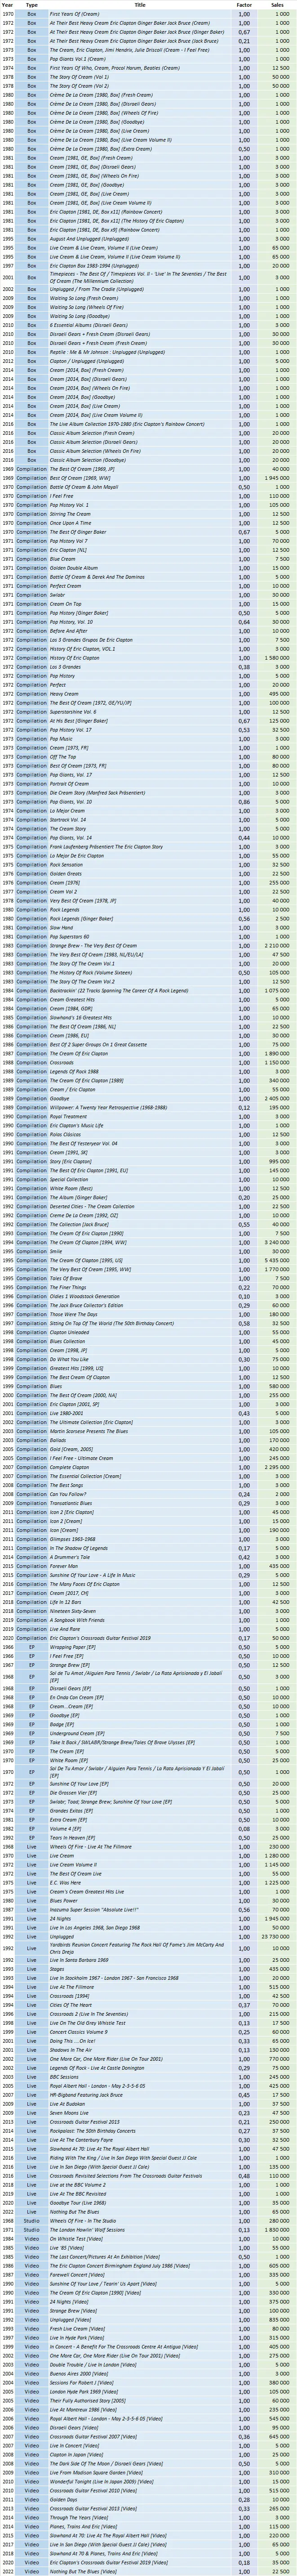Viewport: 297px width, 2576px height.
Task: Select 'Life In 12 Bars' title
Action: tap(66, 1602)
